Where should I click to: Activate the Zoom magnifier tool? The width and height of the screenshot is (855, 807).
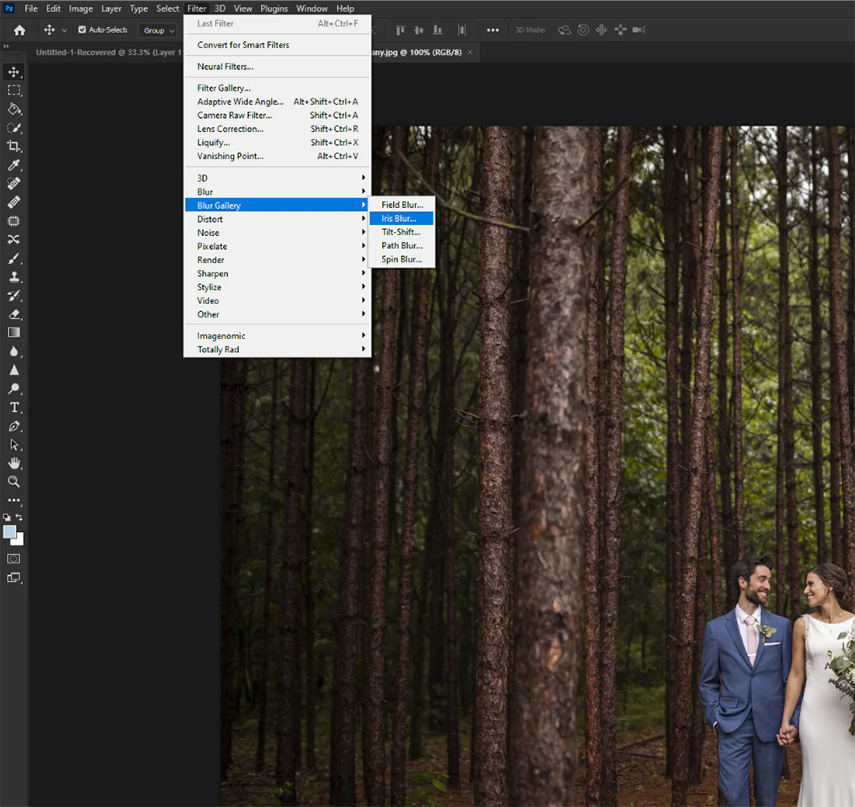14,481
